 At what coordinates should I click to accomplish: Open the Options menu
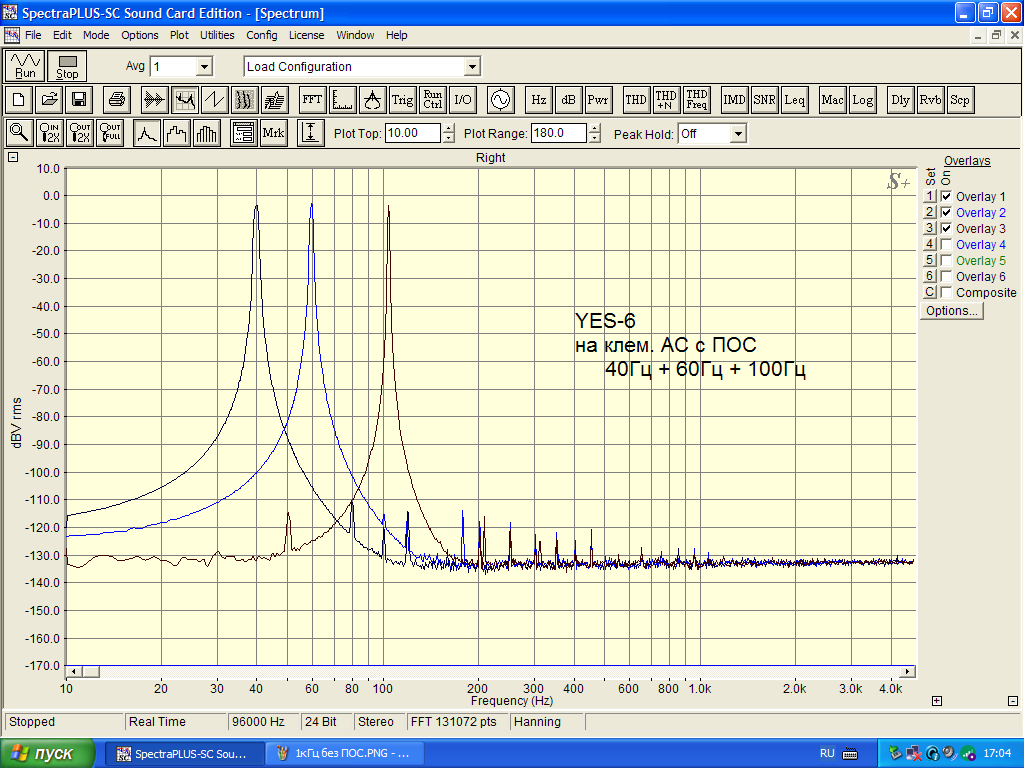140,35
